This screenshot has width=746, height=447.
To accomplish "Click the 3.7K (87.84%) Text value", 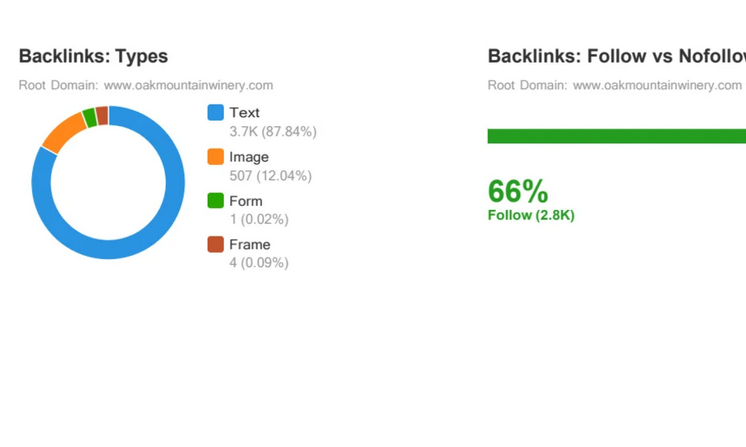I will (273, 132).
